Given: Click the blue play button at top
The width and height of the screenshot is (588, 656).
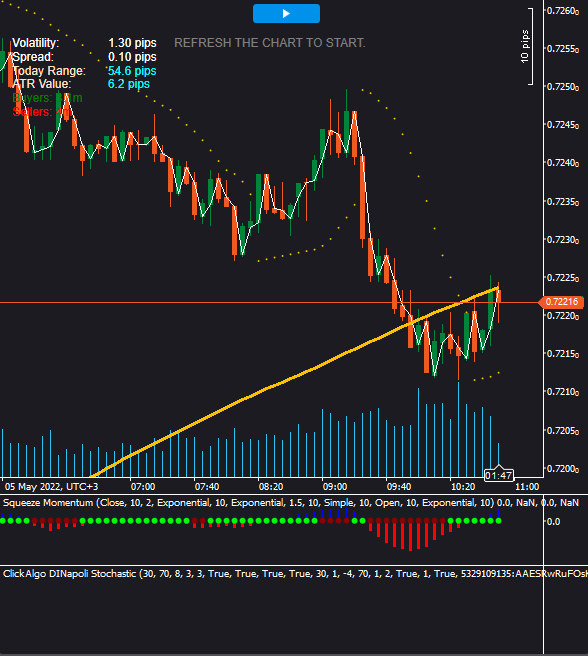Looking at the screenshot, I should [x=286, y=13].
